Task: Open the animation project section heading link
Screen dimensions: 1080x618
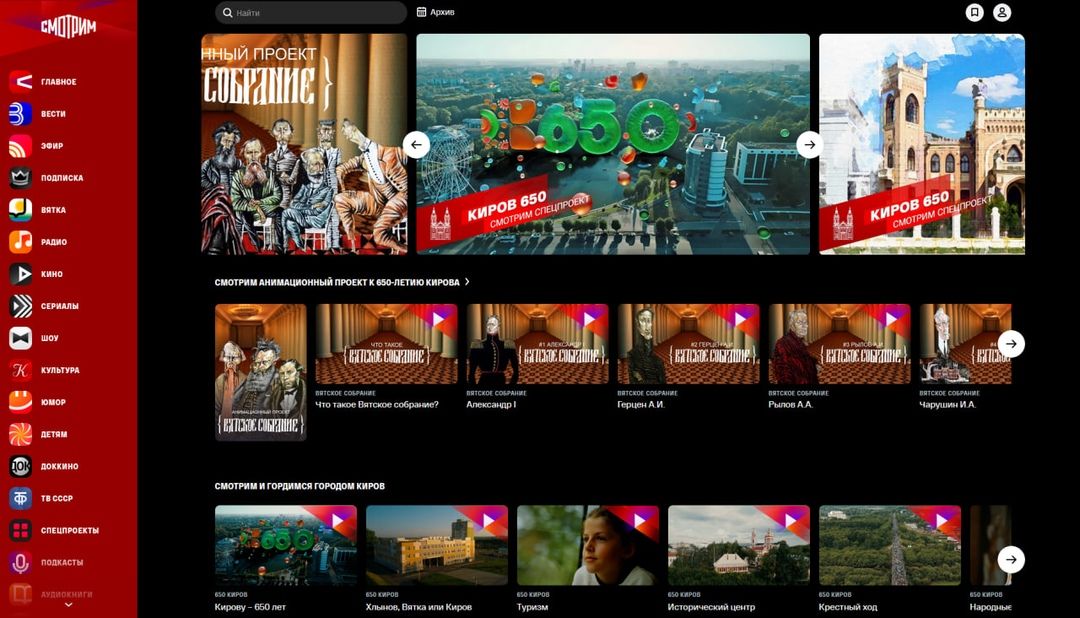Action: click(x=342, y=282)
